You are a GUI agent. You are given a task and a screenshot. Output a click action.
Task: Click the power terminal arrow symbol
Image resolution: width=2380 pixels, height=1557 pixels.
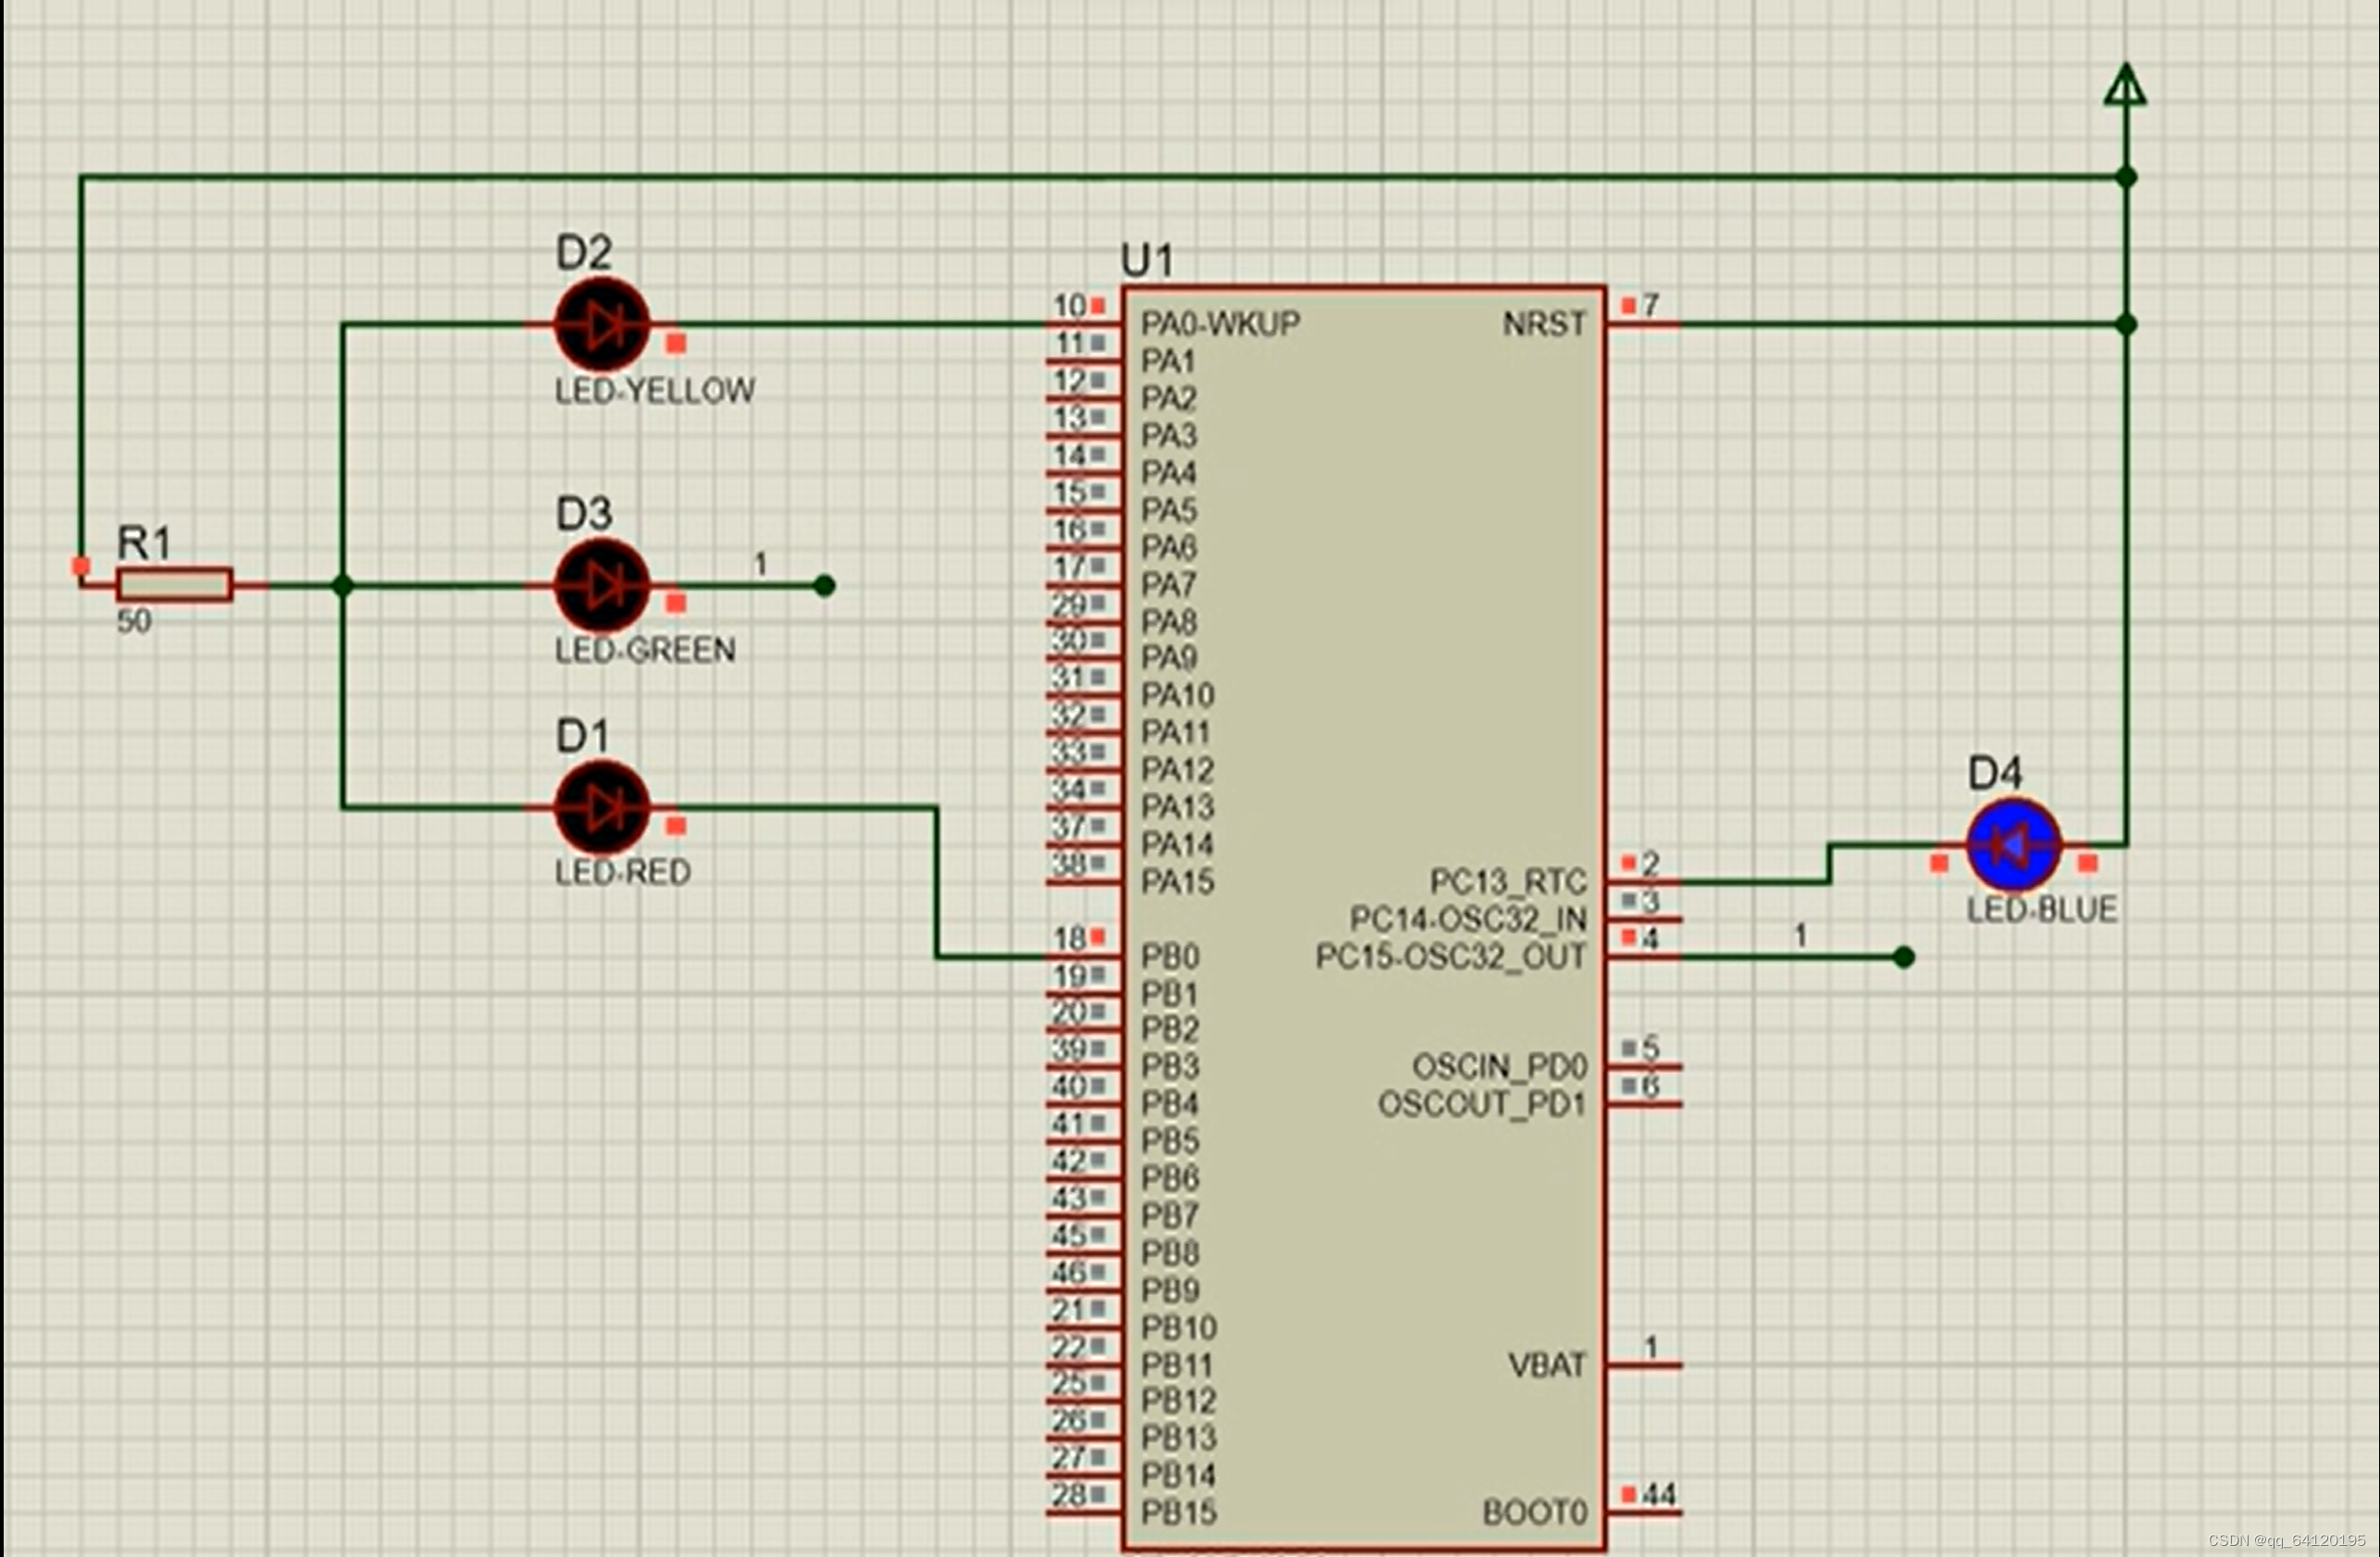(x=2125, y=86)
